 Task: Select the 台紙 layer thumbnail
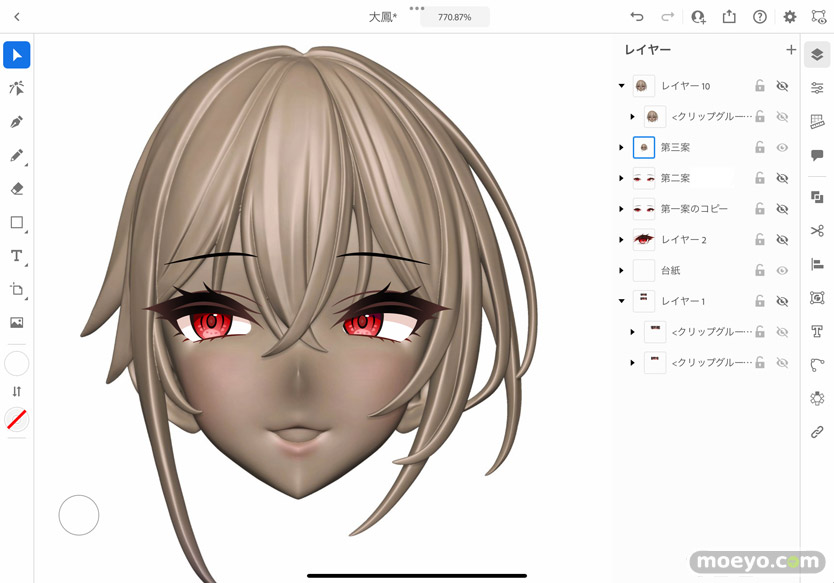tap(644, 271)
